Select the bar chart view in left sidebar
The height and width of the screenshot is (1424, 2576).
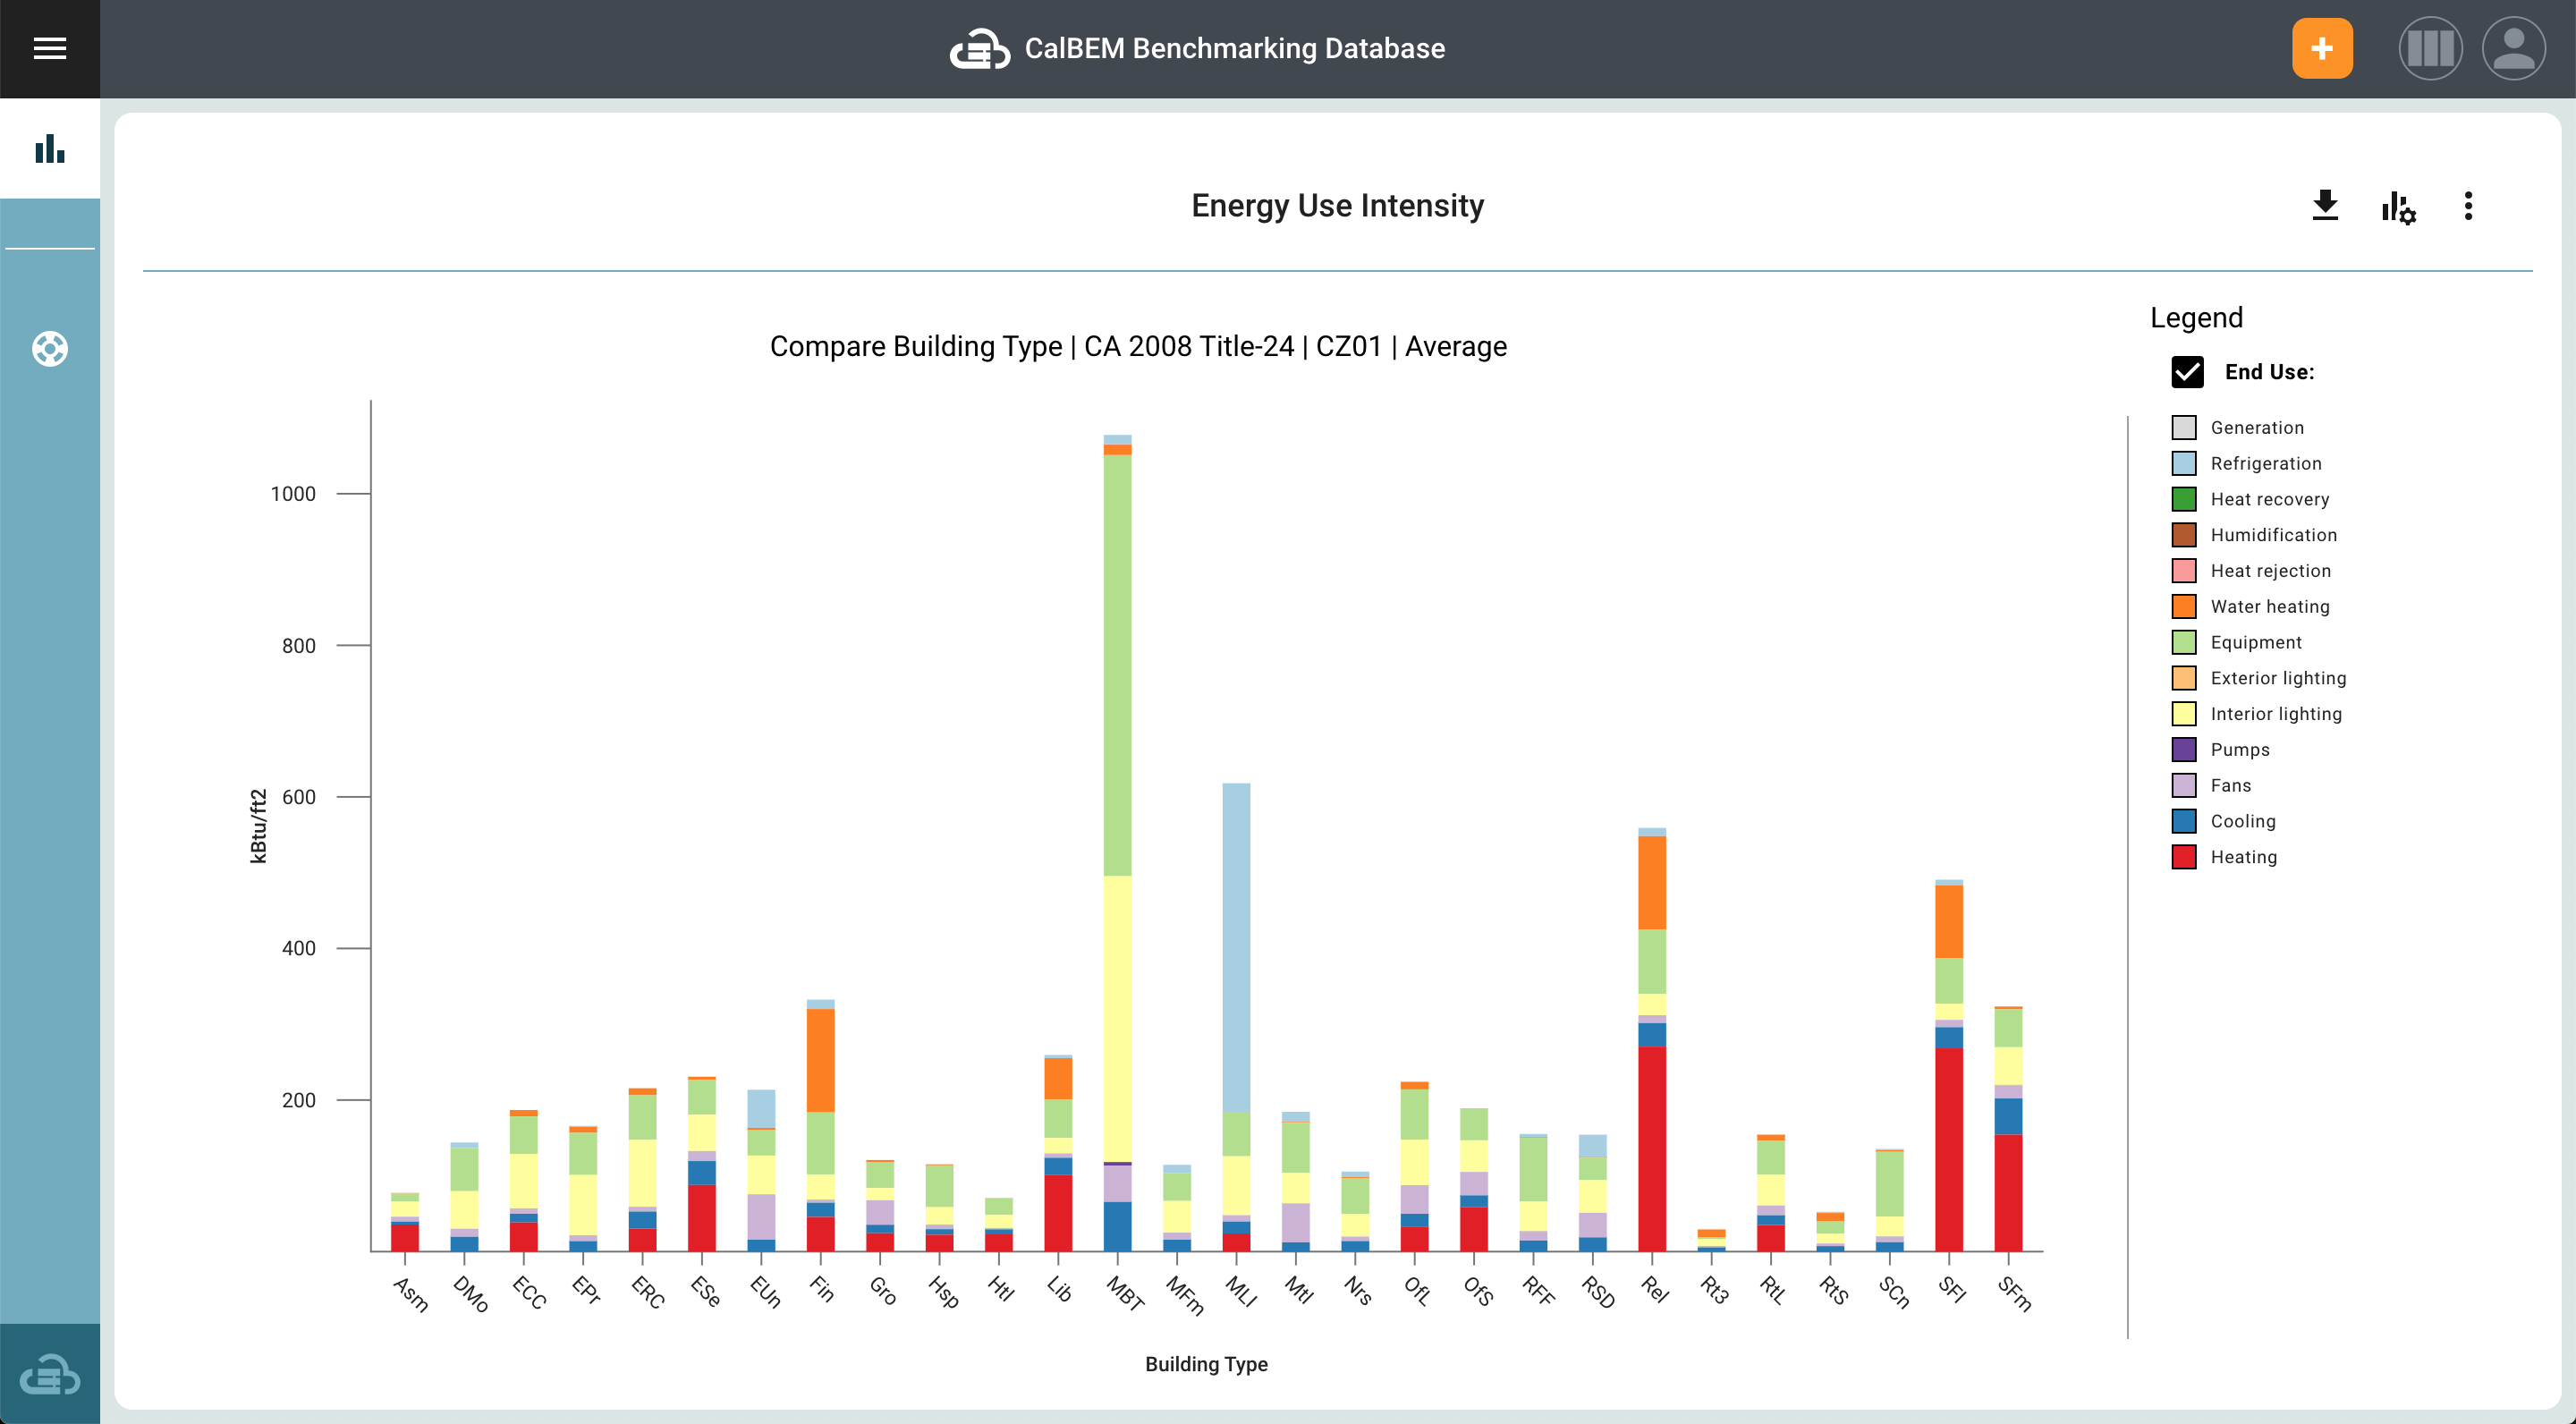click(x=50, y=147)
